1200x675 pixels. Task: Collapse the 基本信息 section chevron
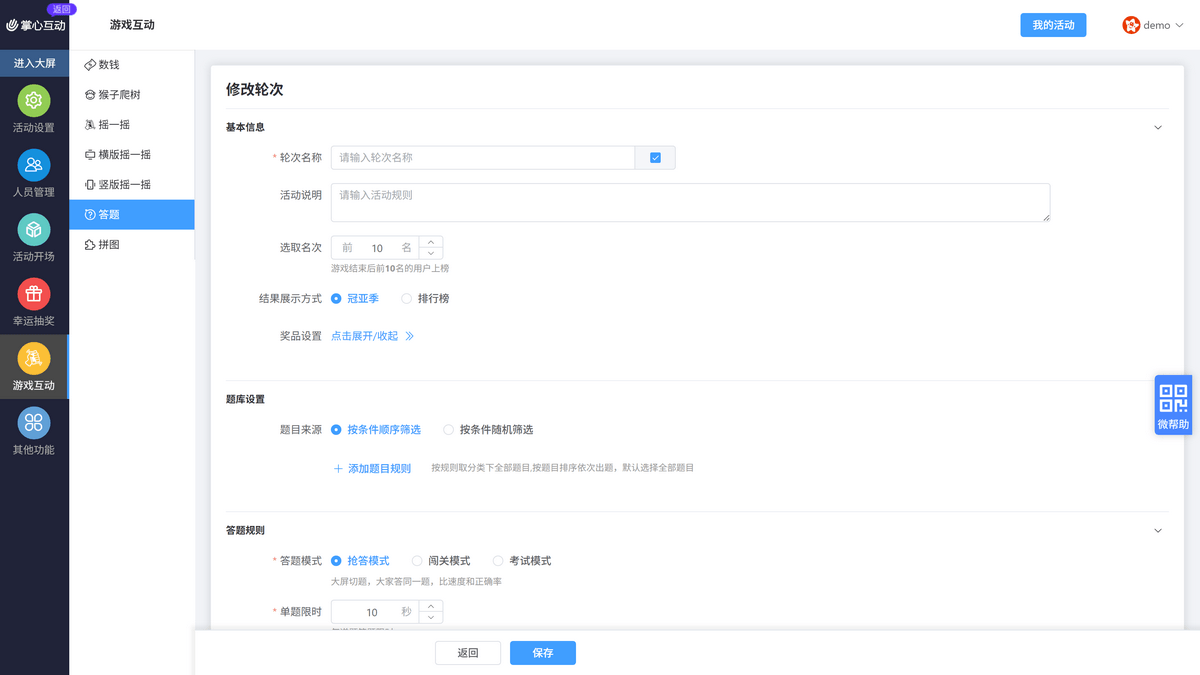pyautogui.click(x=1158, y=128)
